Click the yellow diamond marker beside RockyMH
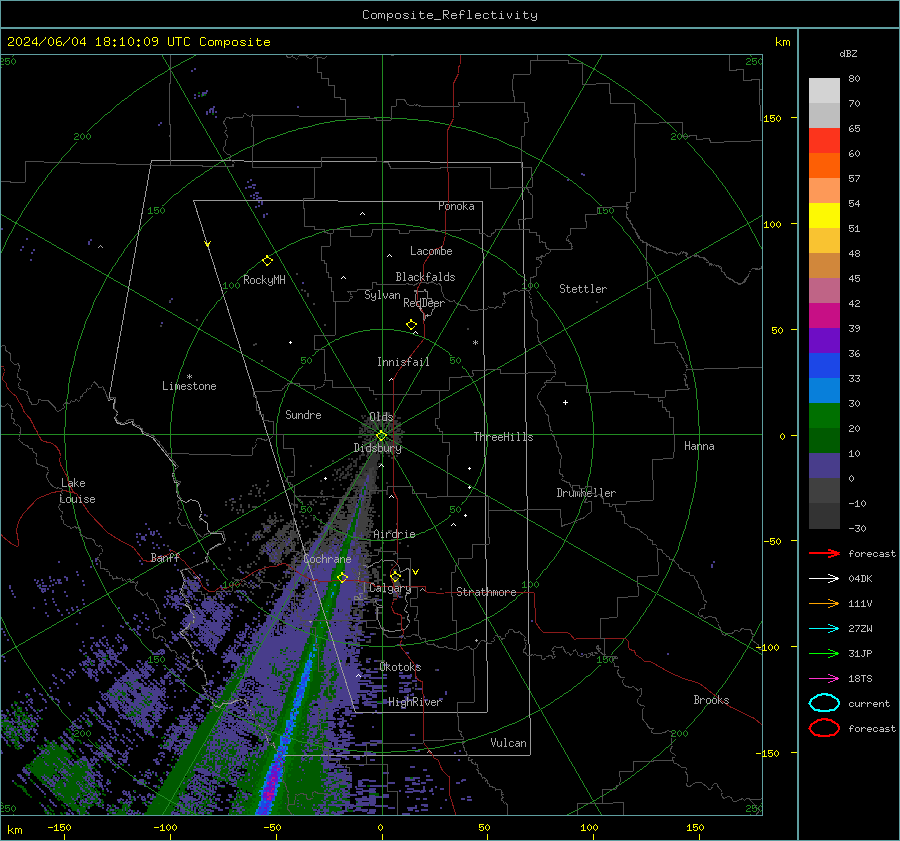900x841 pixels. click(x=267, y=261)
